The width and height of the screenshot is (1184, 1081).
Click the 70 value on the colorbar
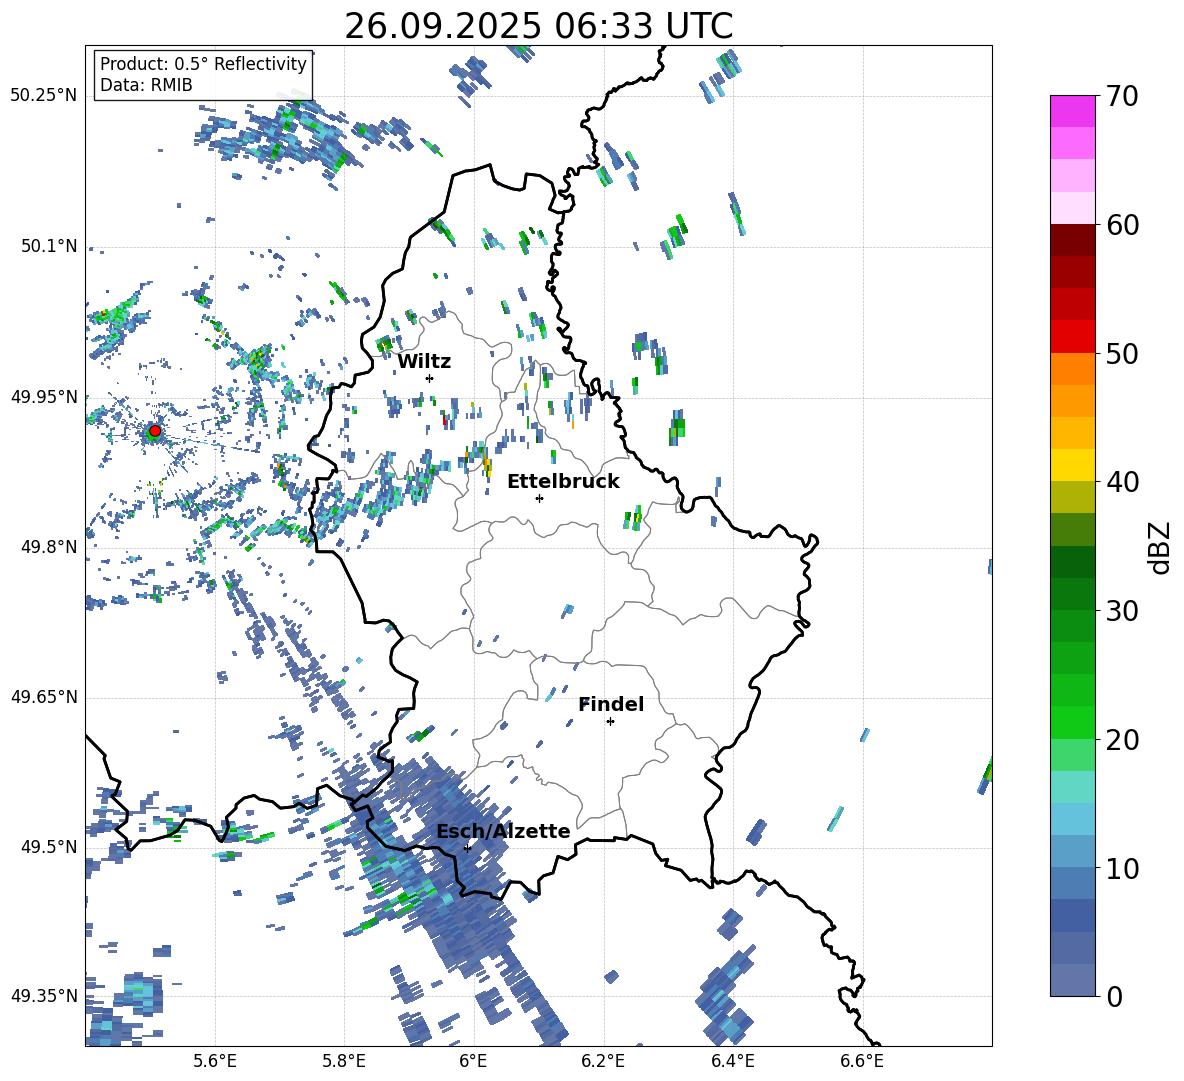(1122, 96)
